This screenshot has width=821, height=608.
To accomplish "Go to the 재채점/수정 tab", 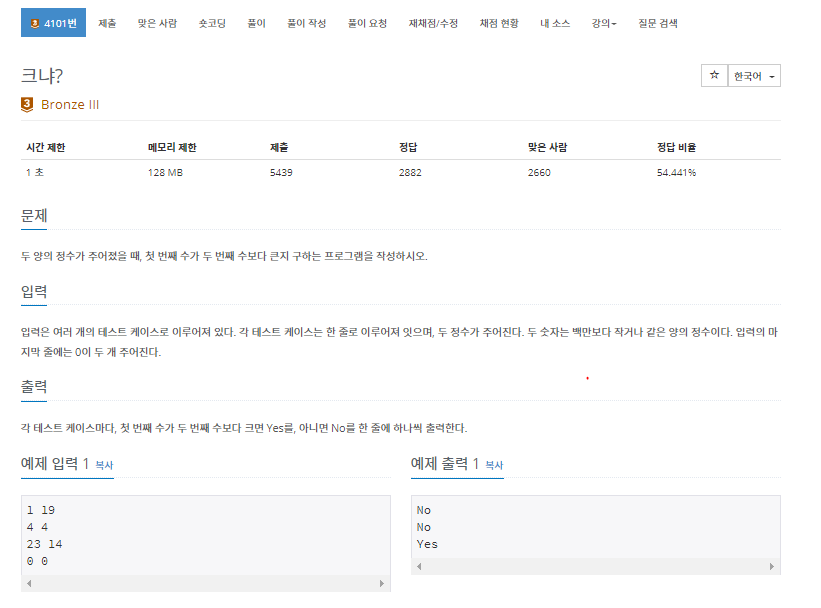I will coord(434,23).
